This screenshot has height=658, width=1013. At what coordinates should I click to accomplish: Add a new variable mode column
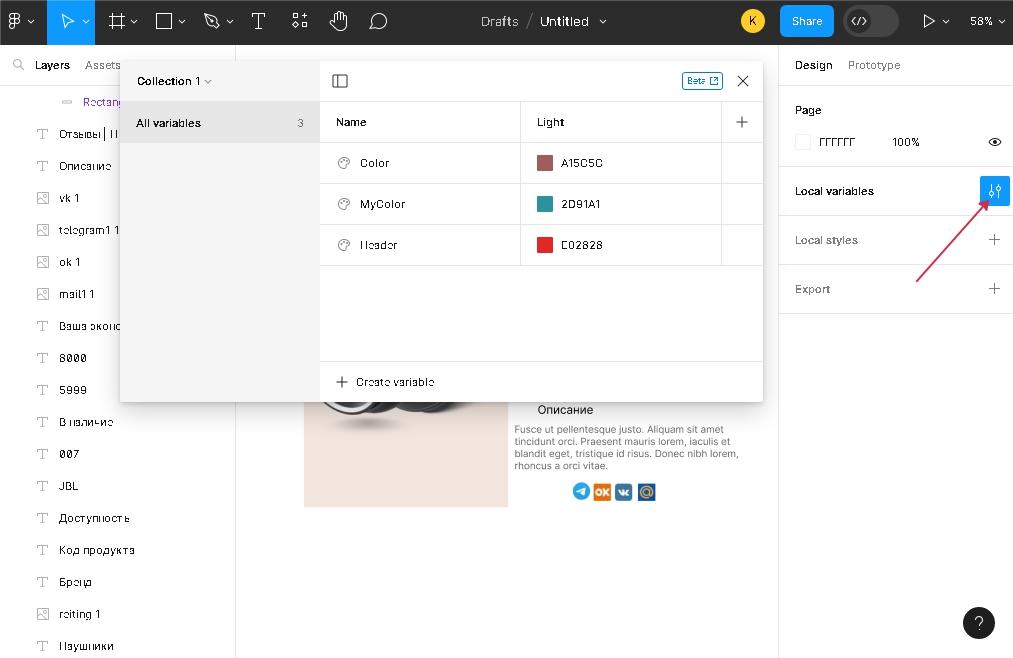pyautogui.click(x=741, y=122)
